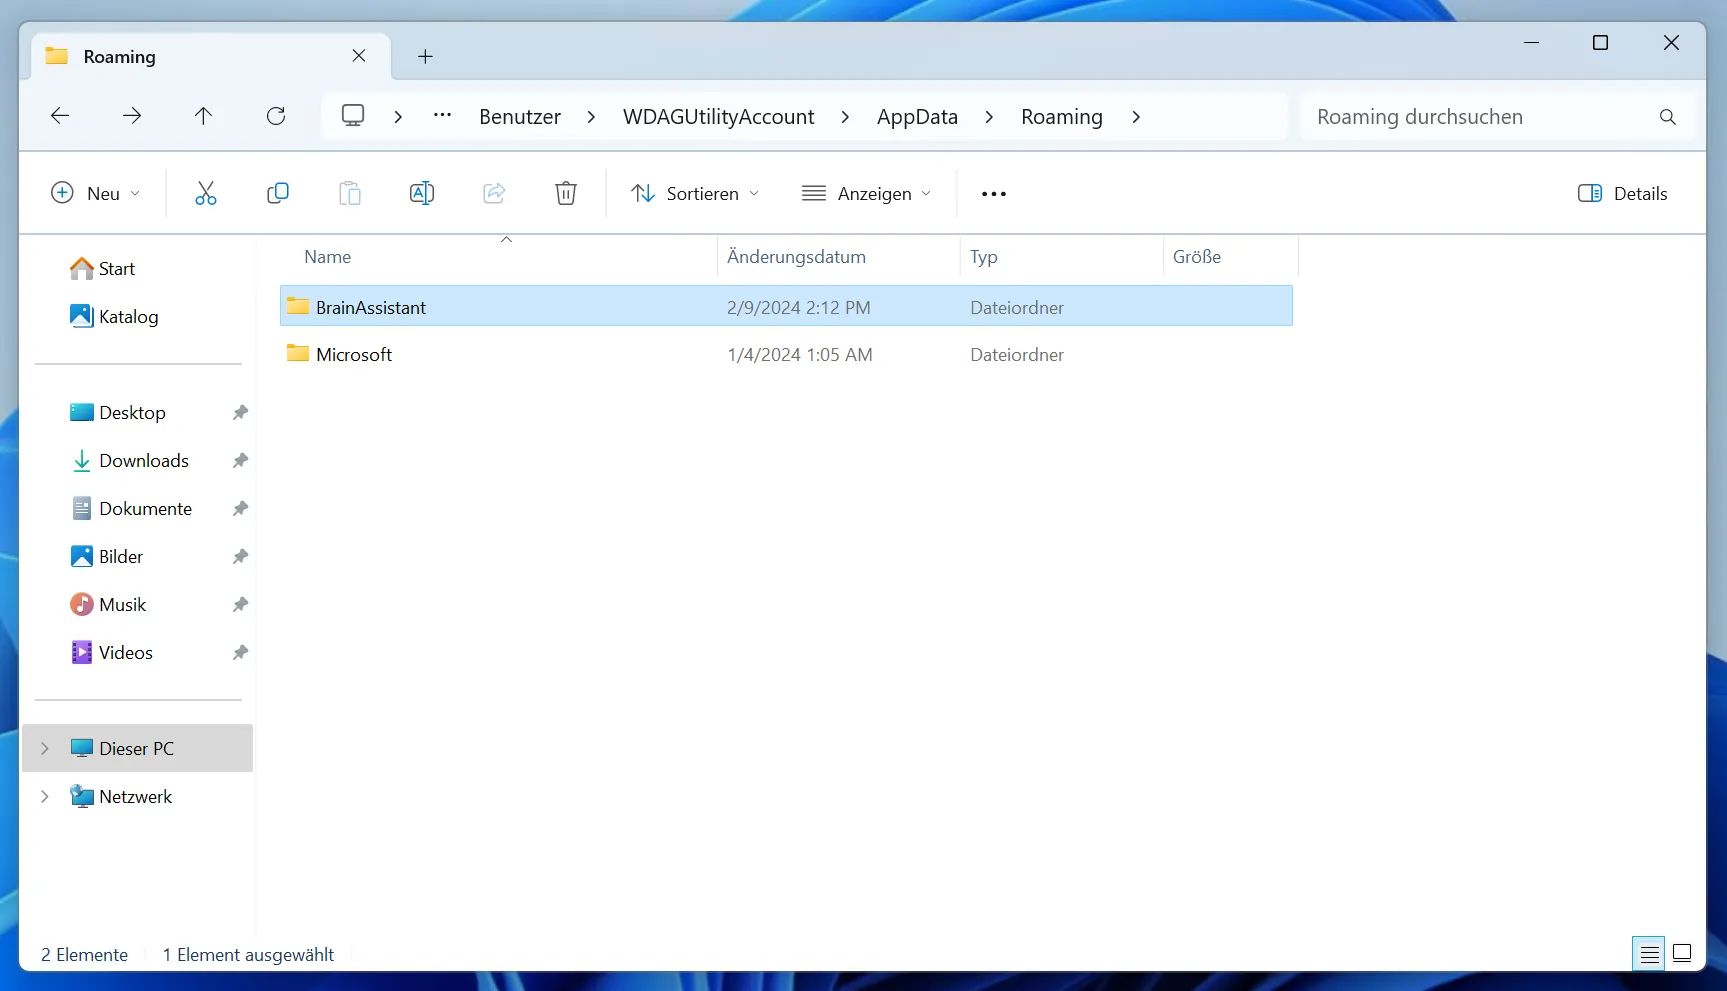Expand the chevron after AppData in the breadcrumb

click(988, 117)
